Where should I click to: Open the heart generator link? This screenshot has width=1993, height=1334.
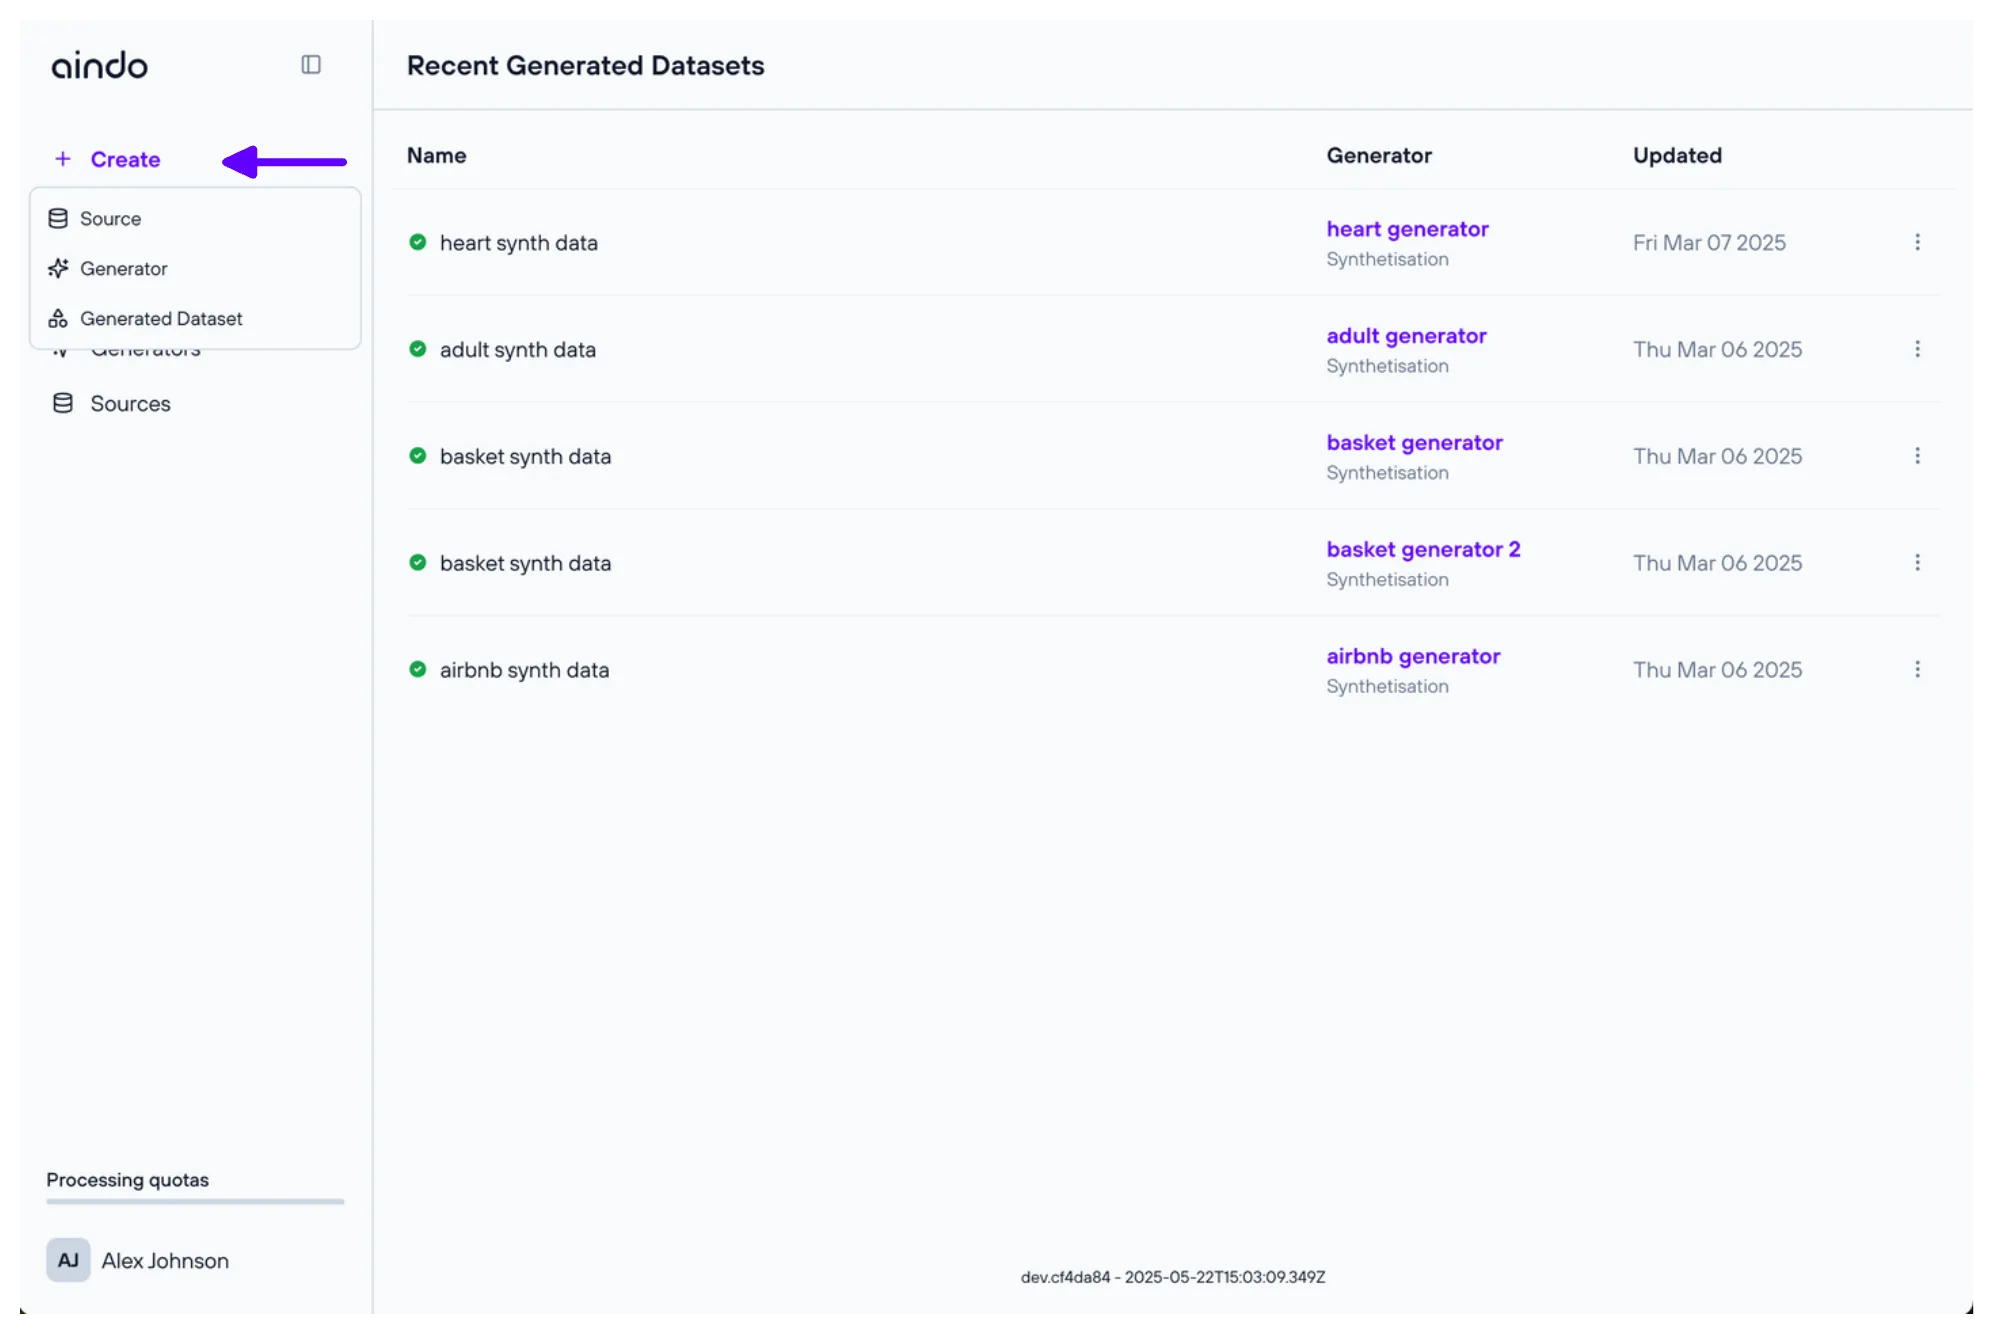[1407, 229]
